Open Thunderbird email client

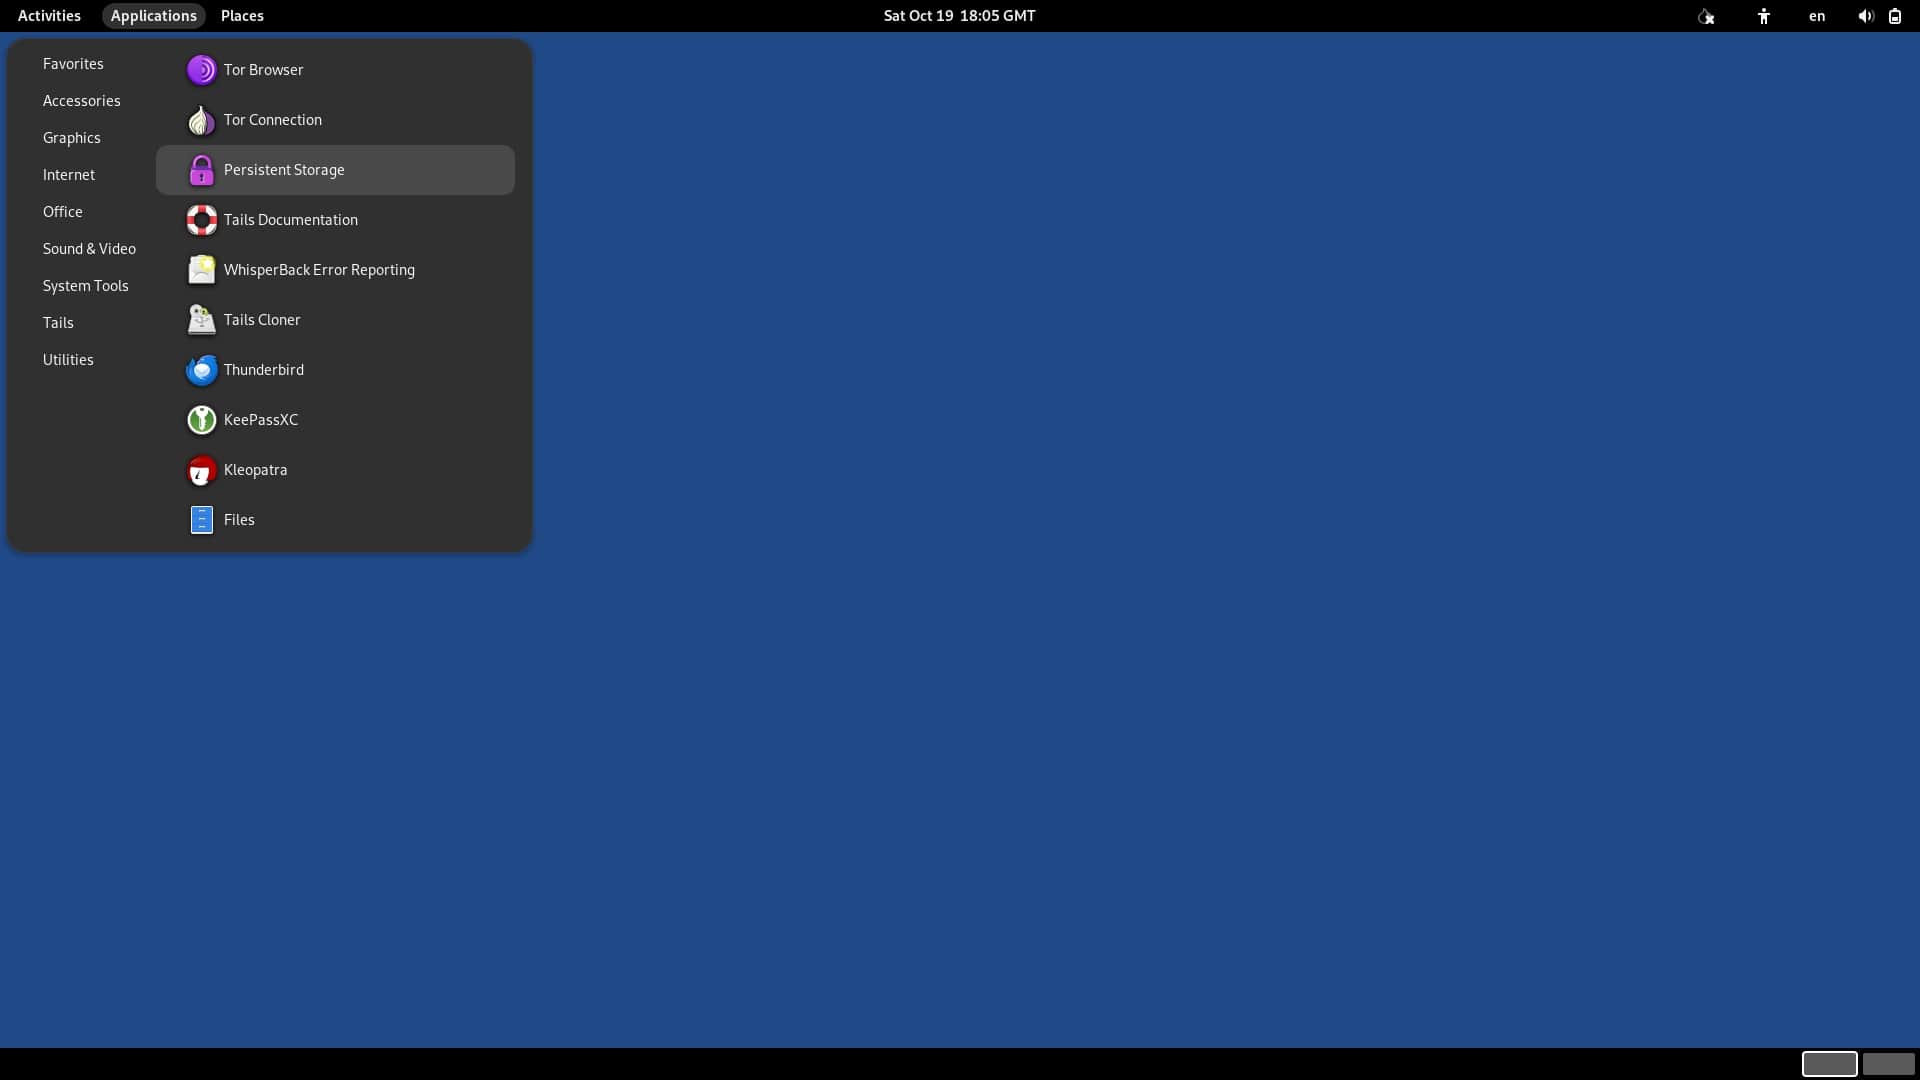tap(262, 368)
